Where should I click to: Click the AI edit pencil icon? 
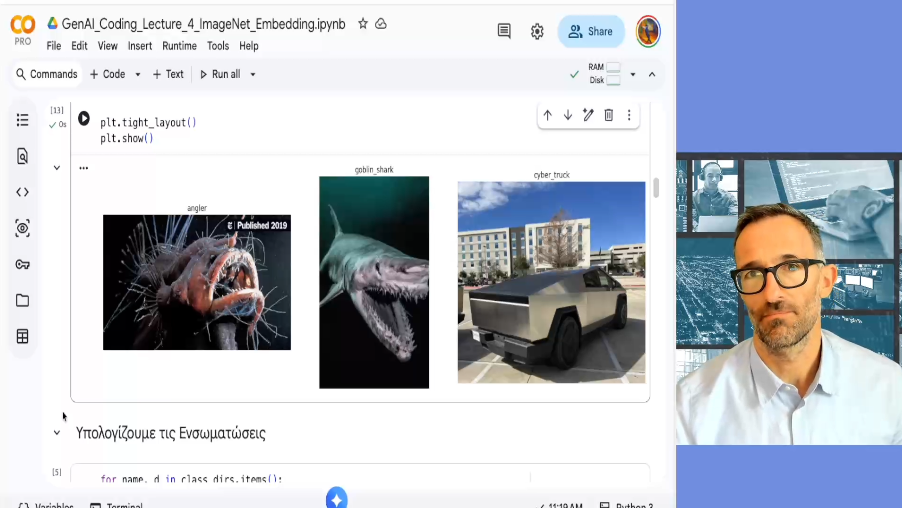click(588, 115)
